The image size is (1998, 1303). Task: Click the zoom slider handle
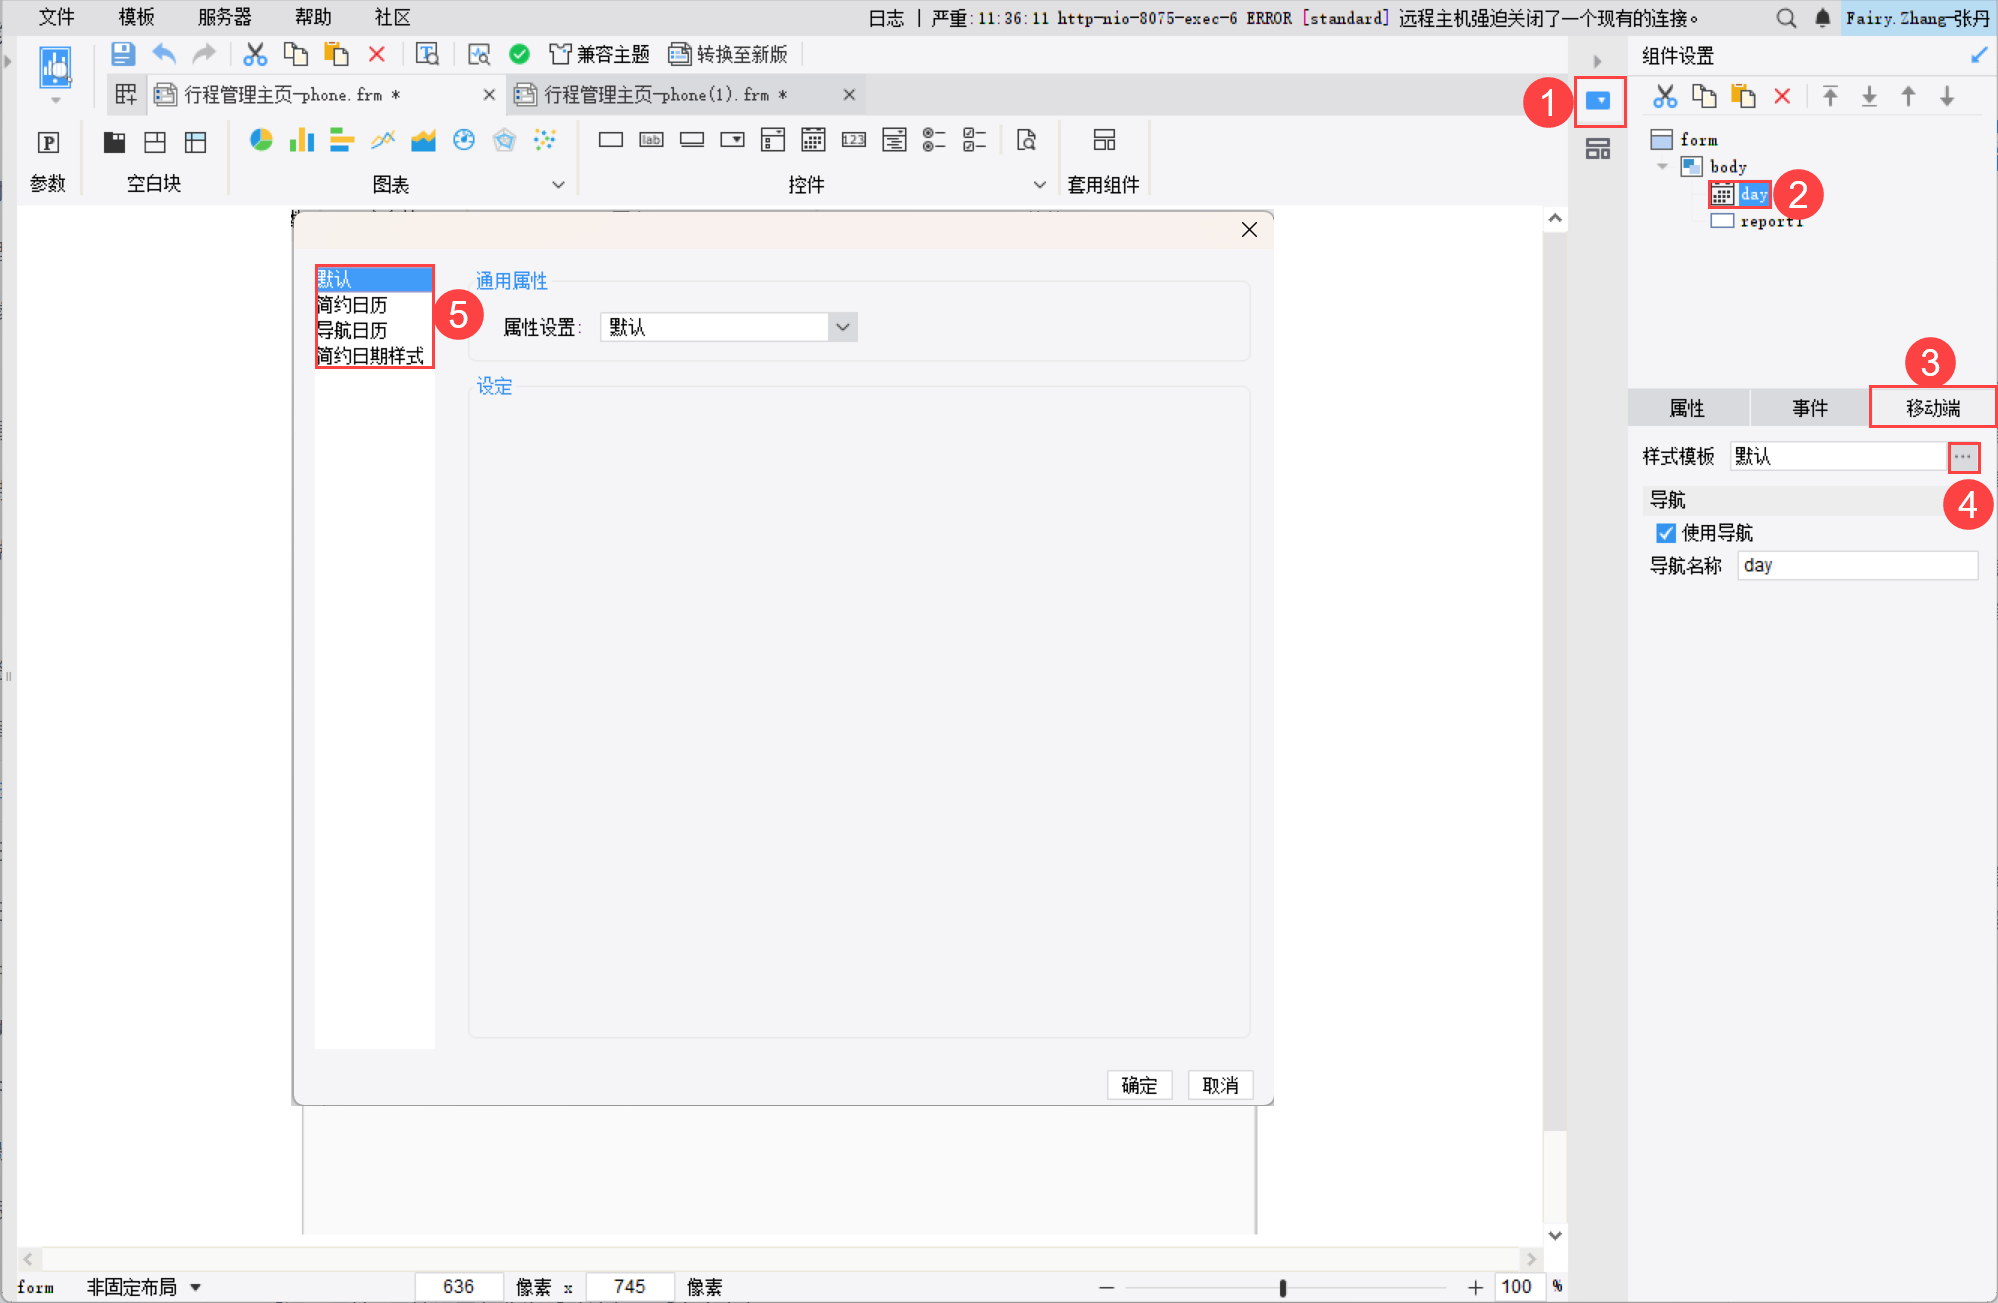[x=1282, y=1288]
